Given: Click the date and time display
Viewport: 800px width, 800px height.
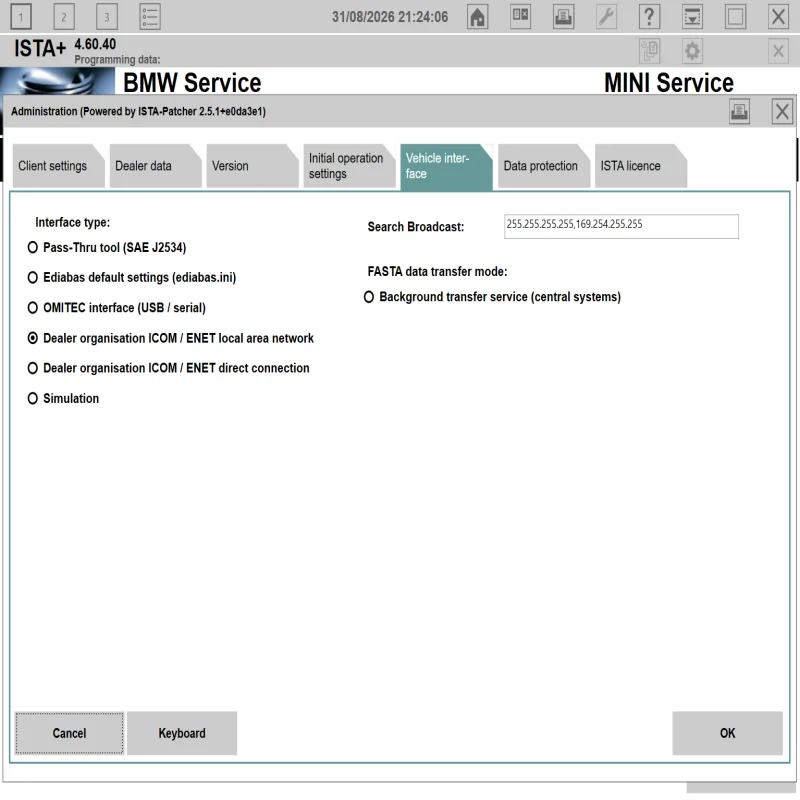Looking at the screenshot, I should pyautogui.click(x=390, y=17).
